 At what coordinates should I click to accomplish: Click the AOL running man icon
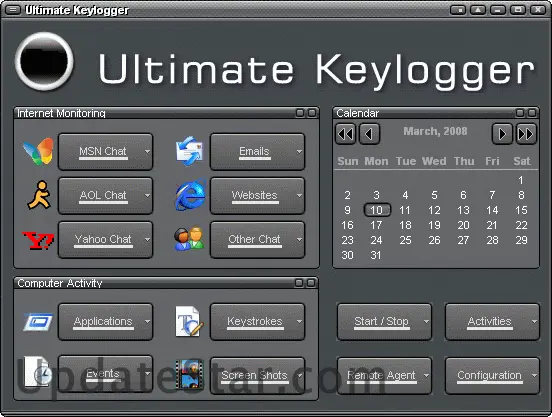click(x=39, y=195)
